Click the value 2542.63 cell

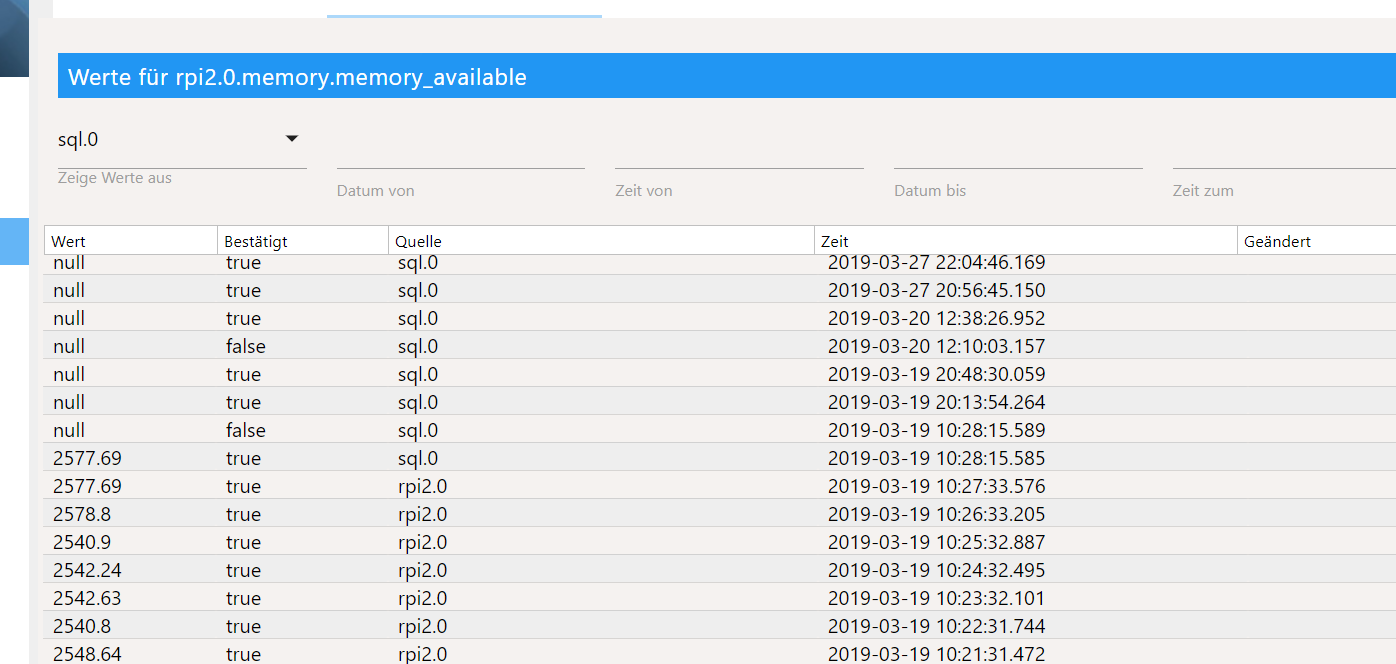(x=87, y=598)
